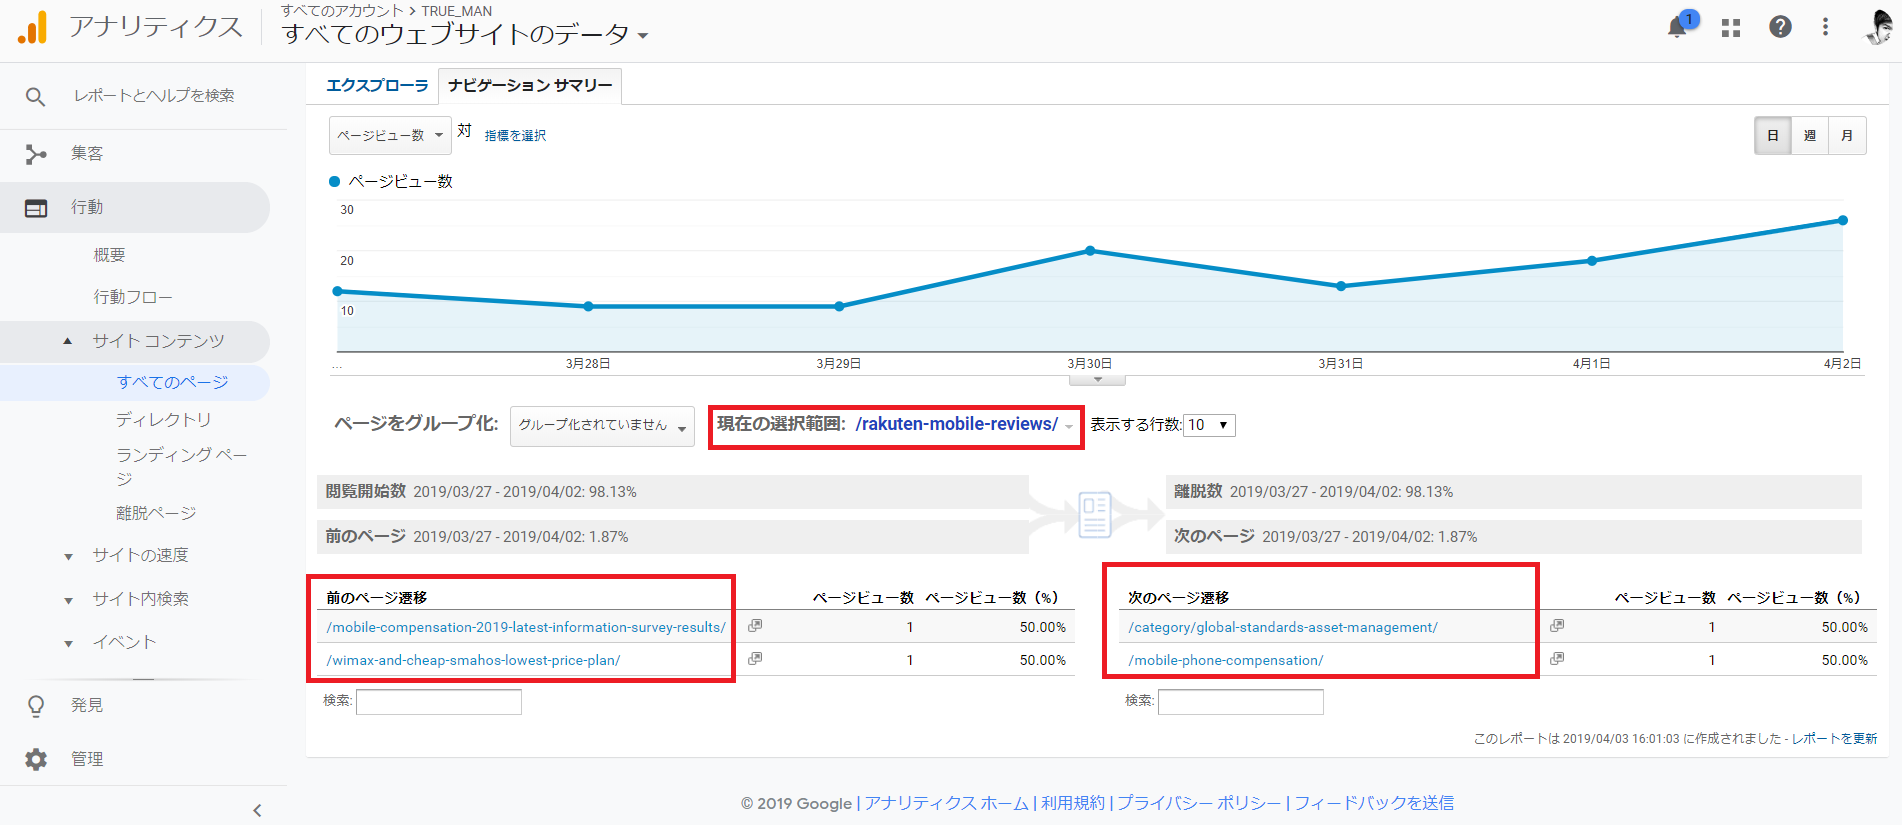Image resolution: width=1902 pixels, height=825 pixels.
Task: Click the 集客 acquisition icon
Action: [x=36, y=154]
